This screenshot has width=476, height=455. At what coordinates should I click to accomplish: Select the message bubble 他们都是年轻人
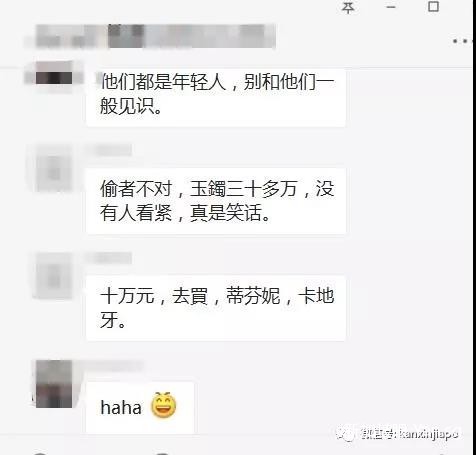click(216, 96)
